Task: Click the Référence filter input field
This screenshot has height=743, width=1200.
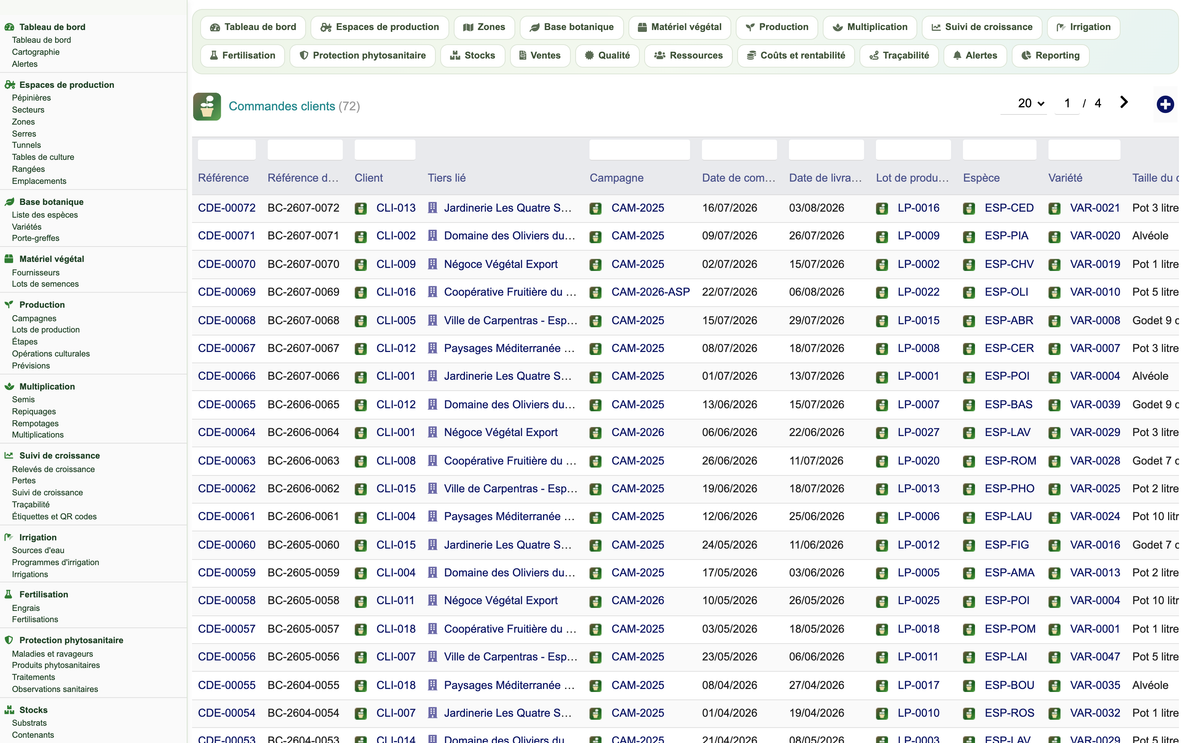Action: coord(227,150)
